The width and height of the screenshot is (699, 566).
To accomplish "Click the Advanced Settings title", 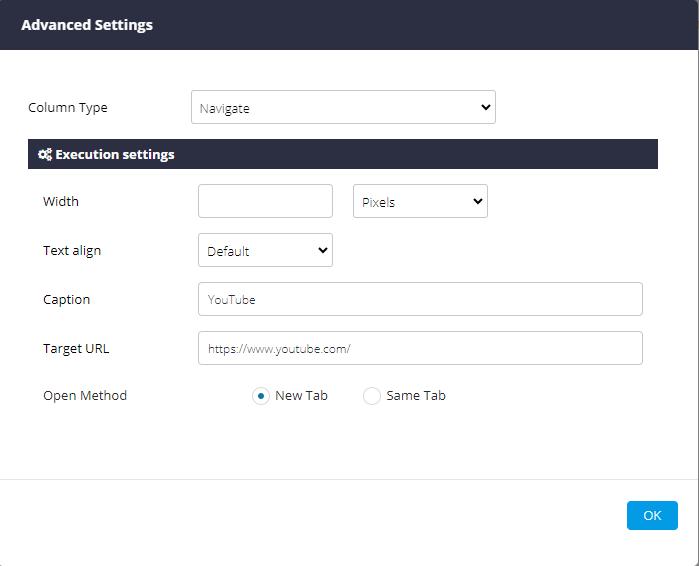I will (x=87, y=25).
